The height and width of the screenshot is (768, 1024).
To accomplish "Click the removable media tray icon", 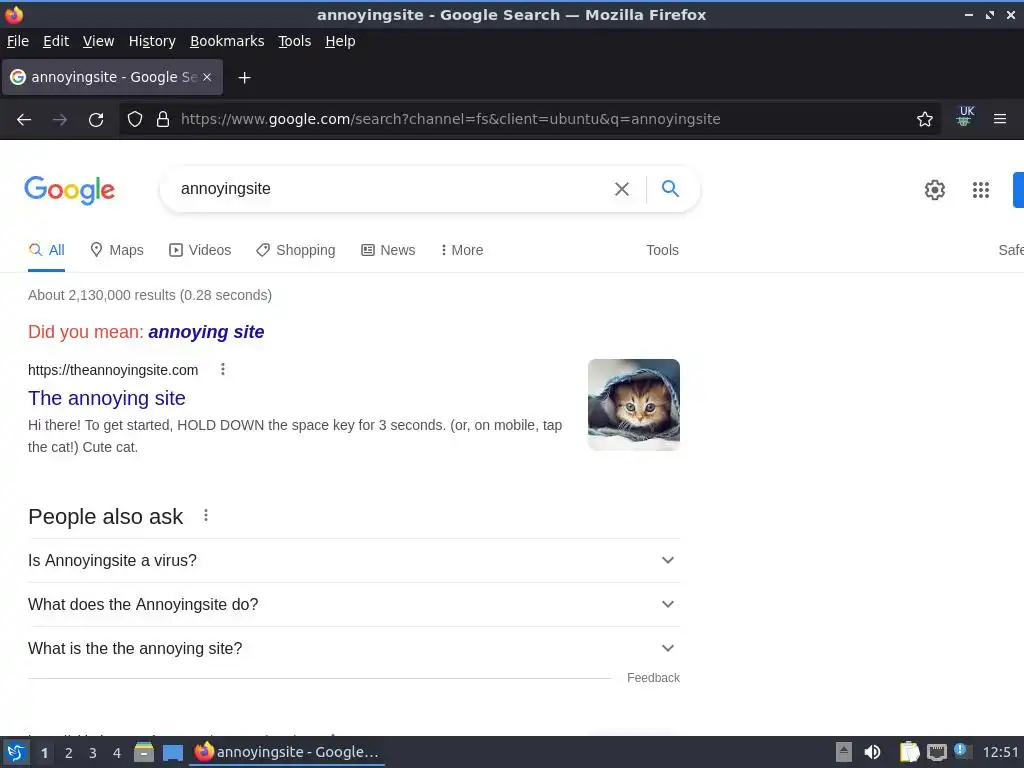I will tap(844, 752).
